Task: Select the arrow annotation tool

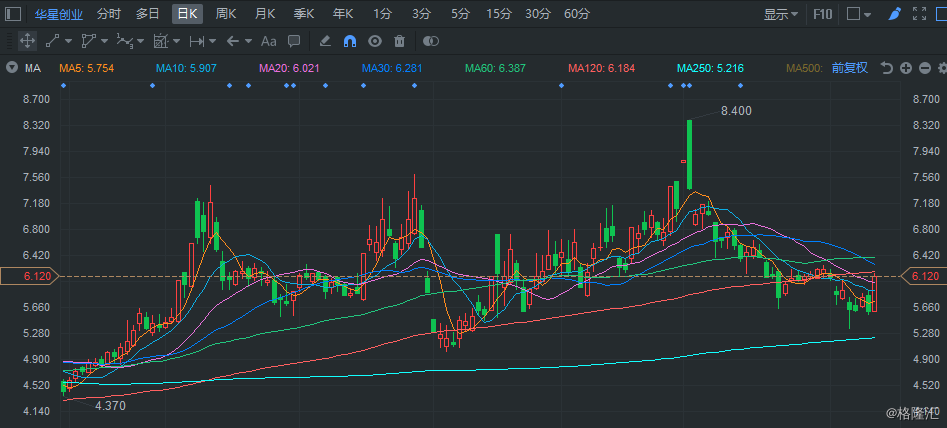Action: point(233,41)
